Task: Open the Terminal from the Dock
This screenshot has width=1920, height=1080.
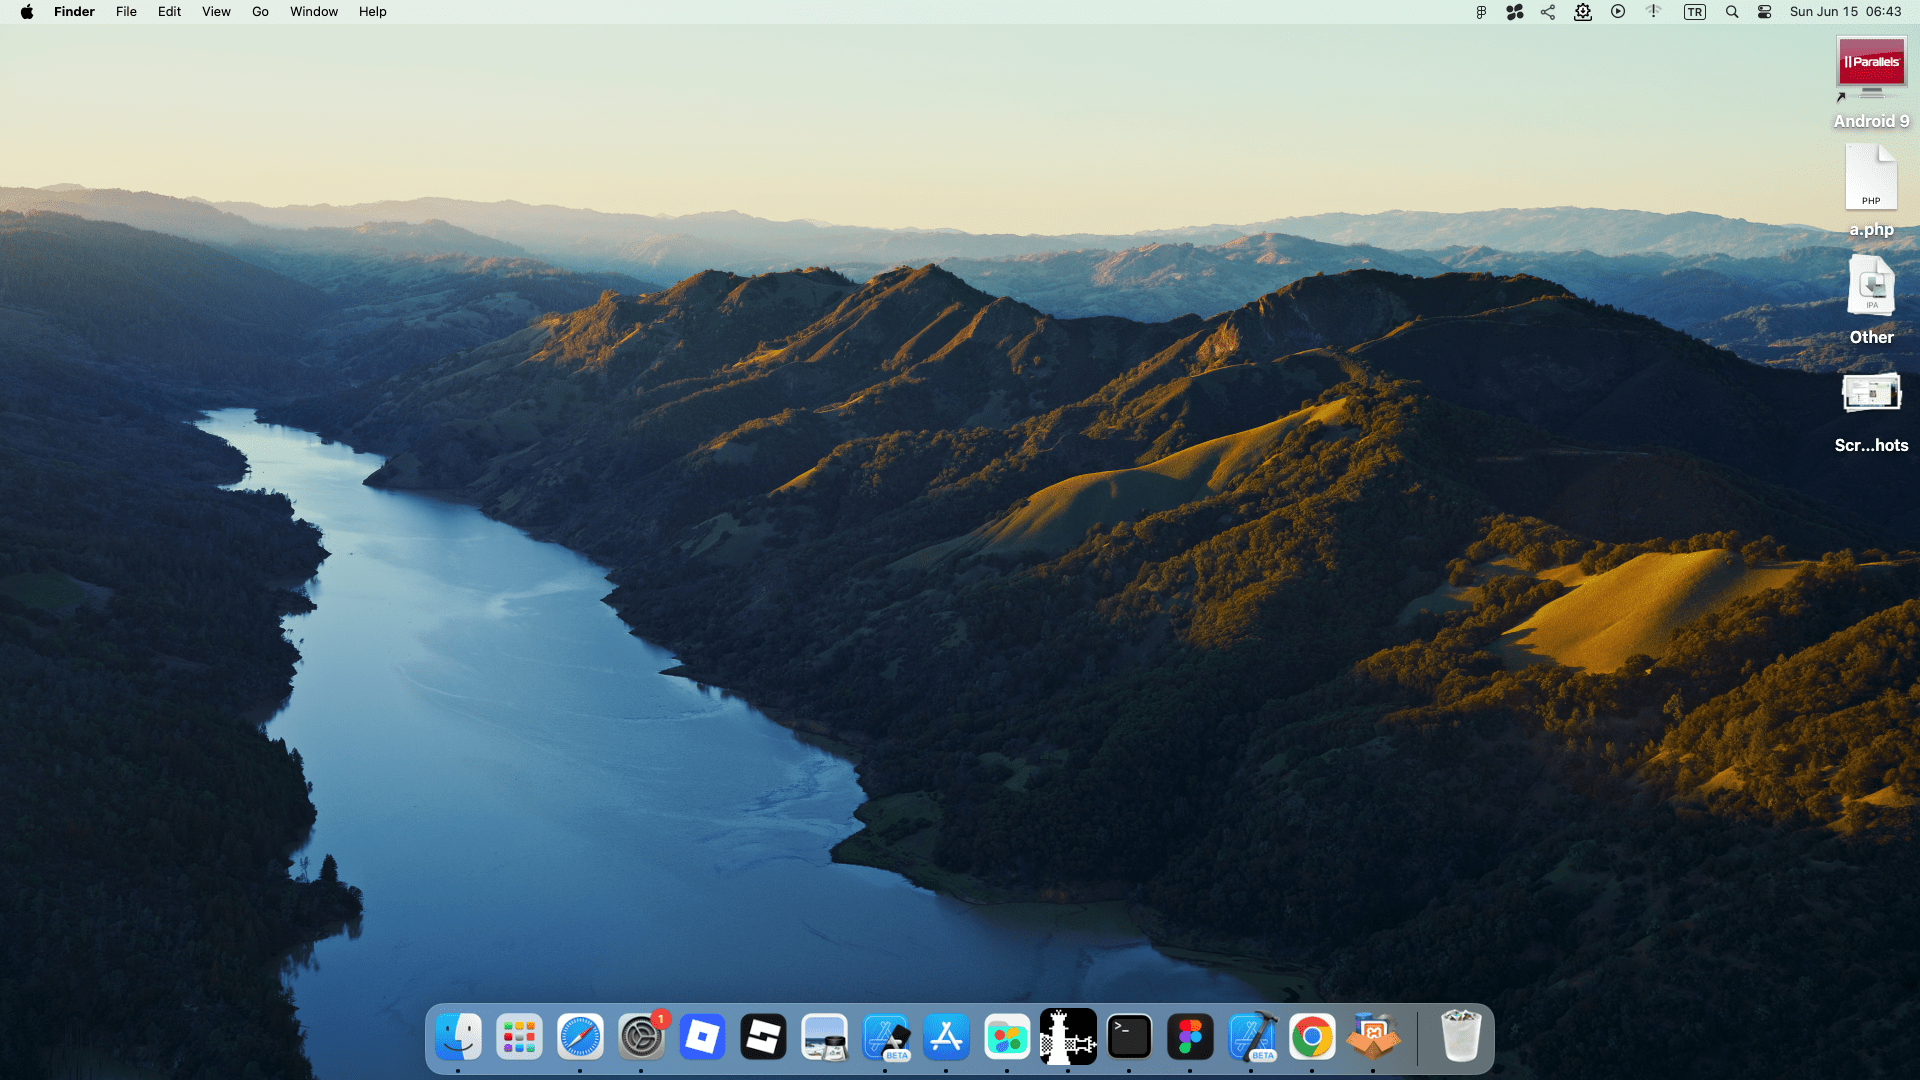Action: coord(1129,1037)
